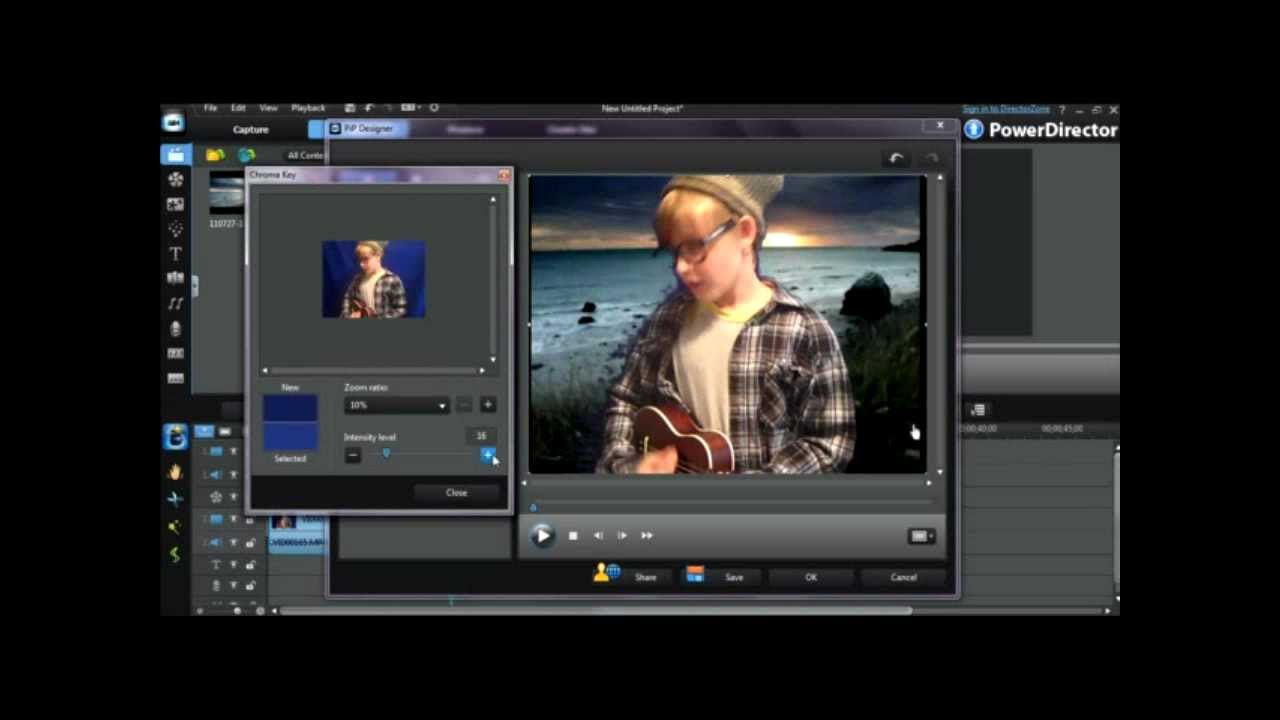The height and width of the screenshot is (720, 1280).
Task: Open the Transition Room icon
Action: (x=176, y=278)
